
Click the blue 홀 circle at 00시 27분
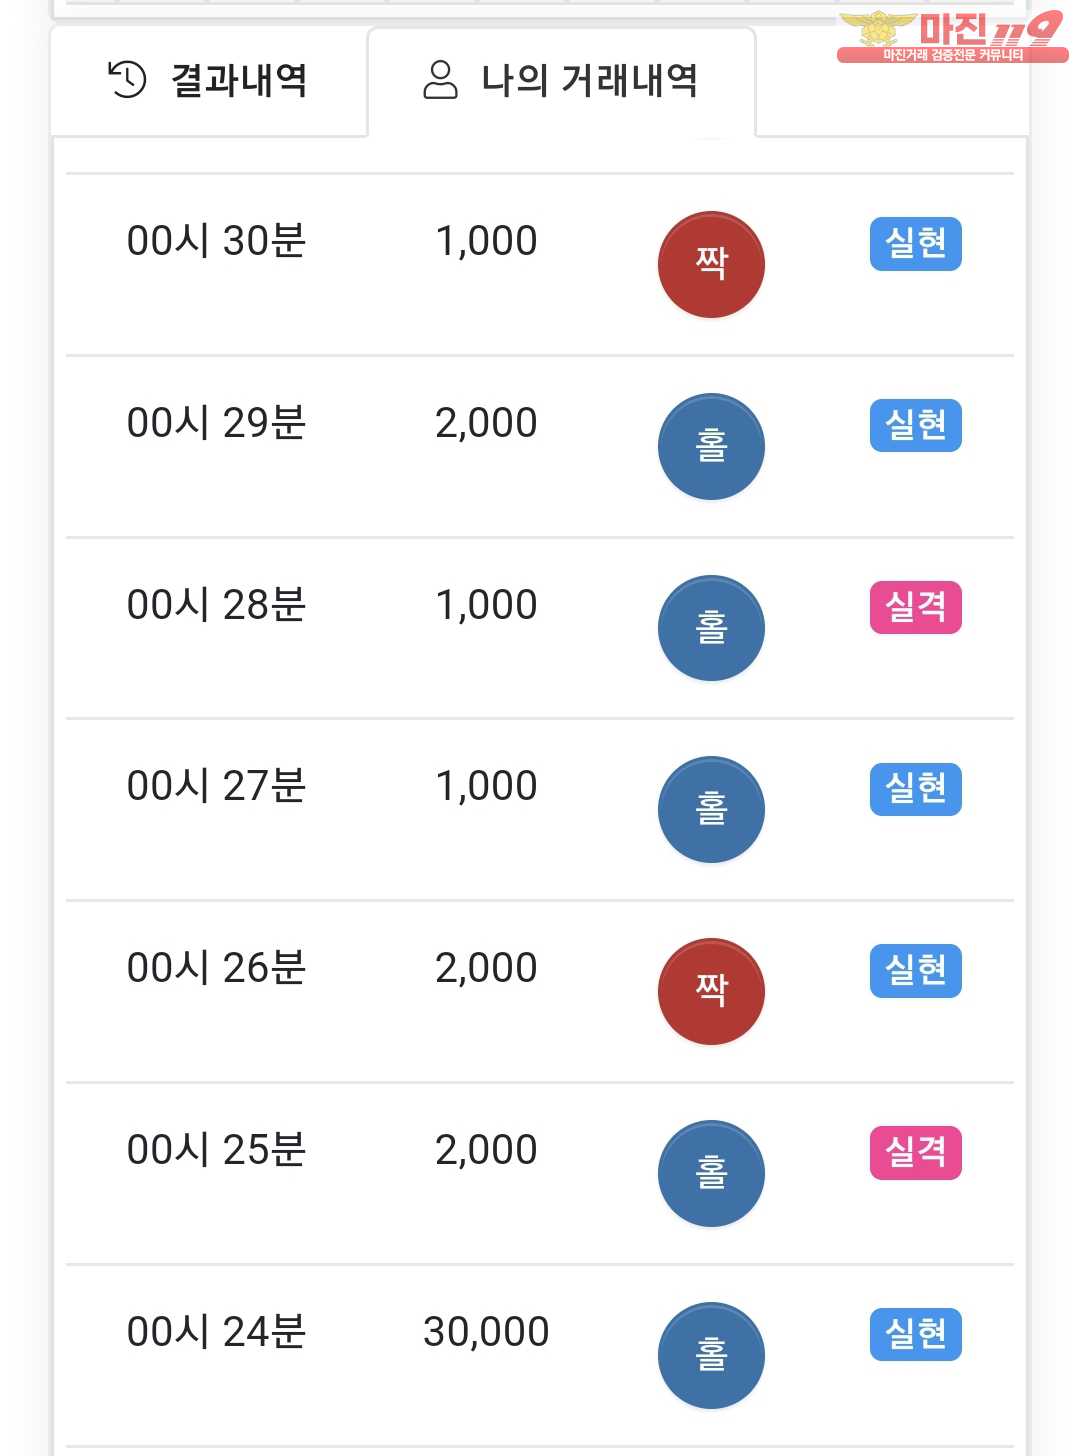(711, 809)
